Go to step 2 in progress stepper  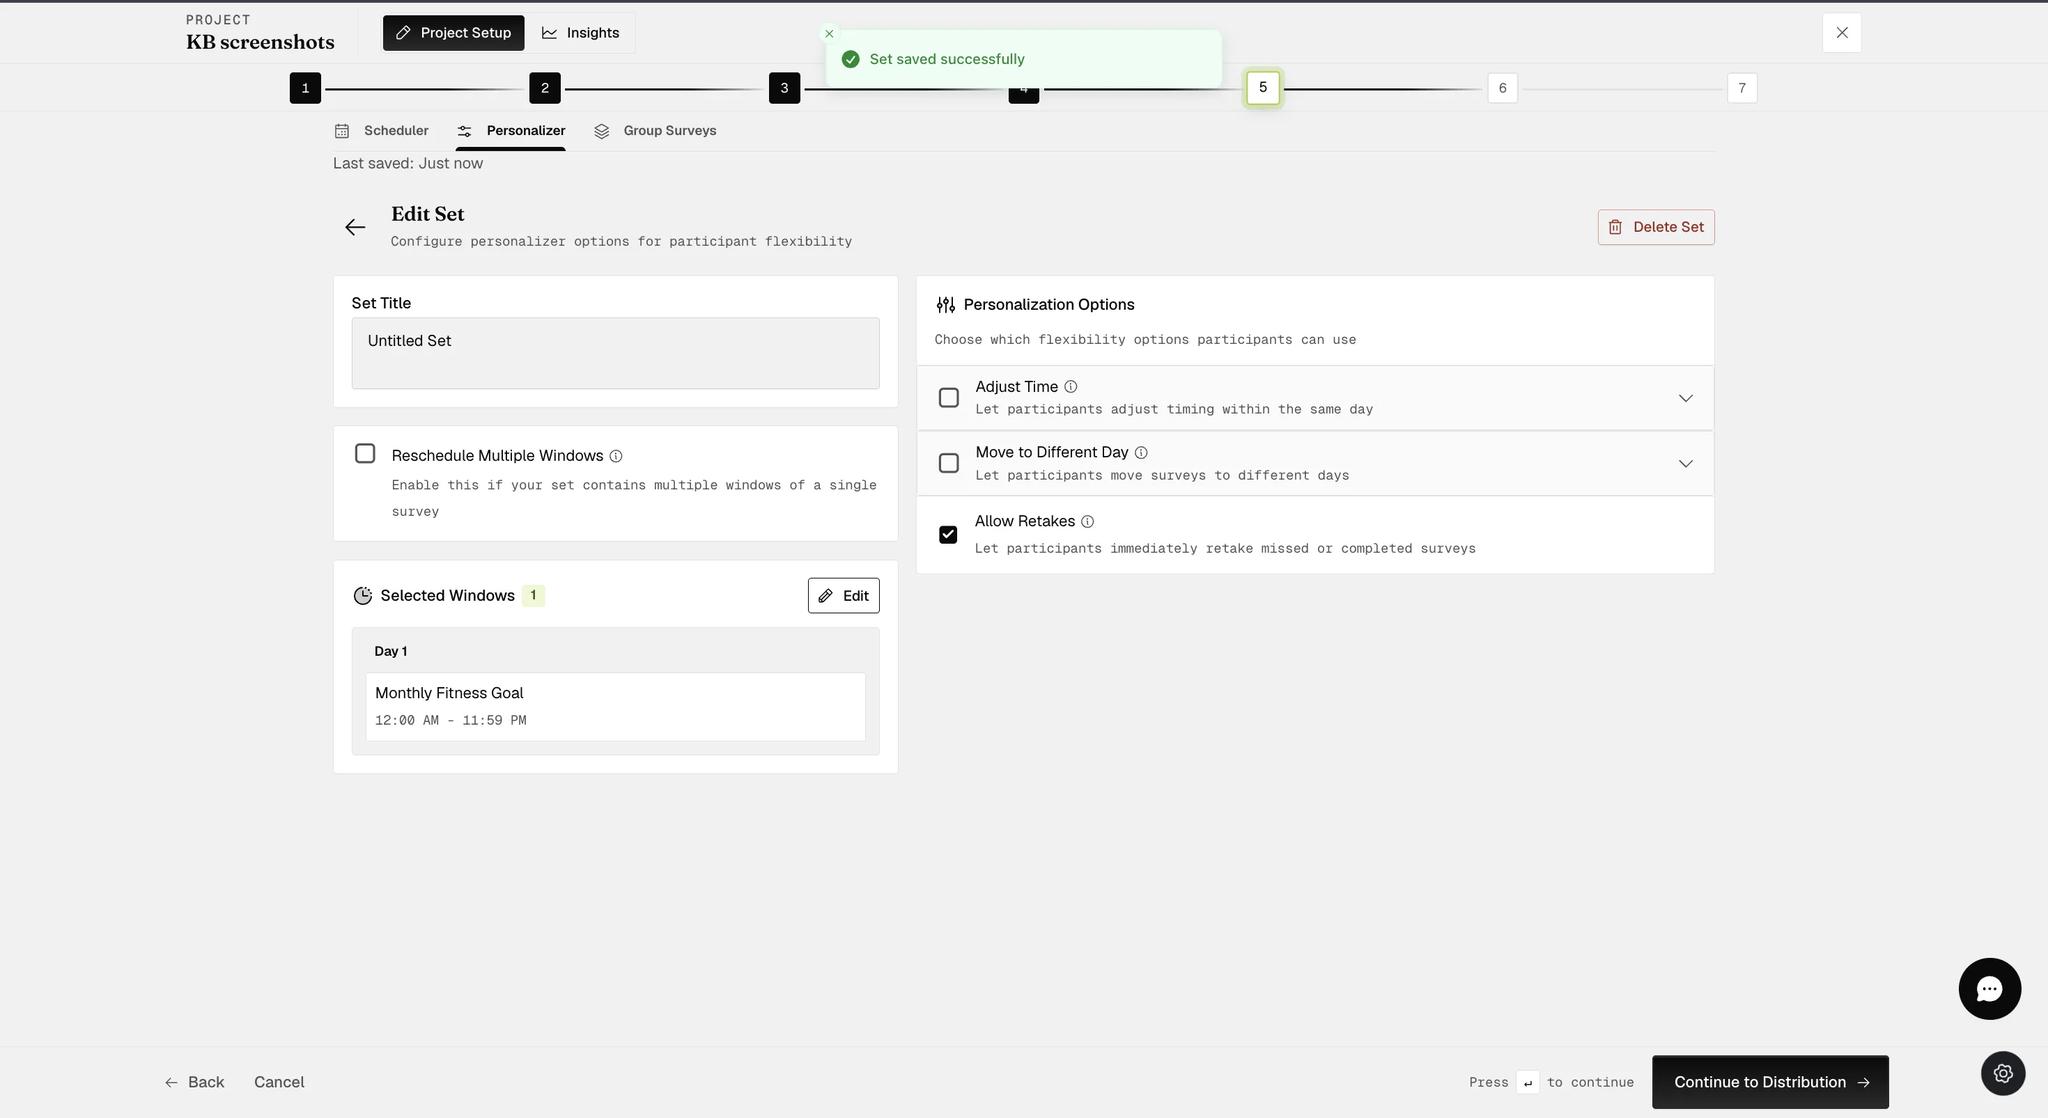545,88
